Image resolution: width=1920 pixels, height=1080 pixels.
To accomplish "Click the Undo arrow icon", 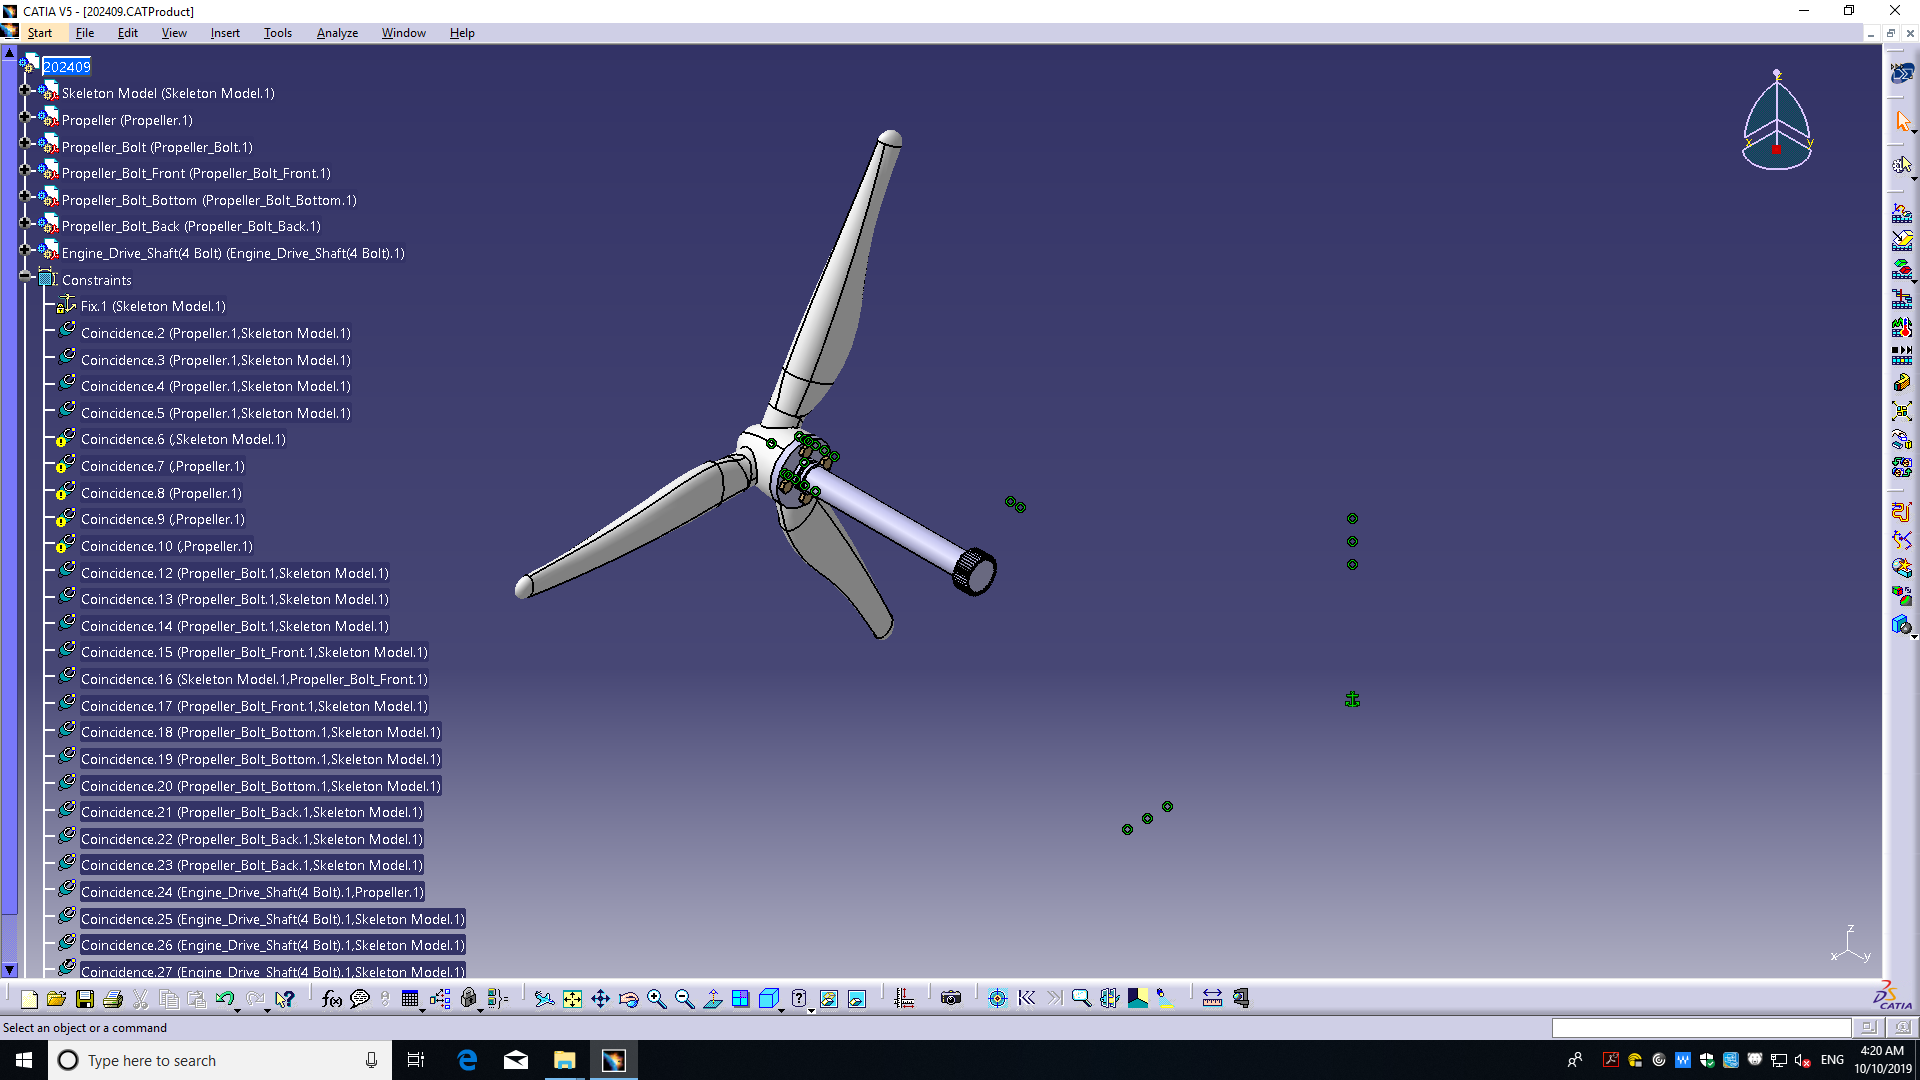I will click(x=224, y=998).
